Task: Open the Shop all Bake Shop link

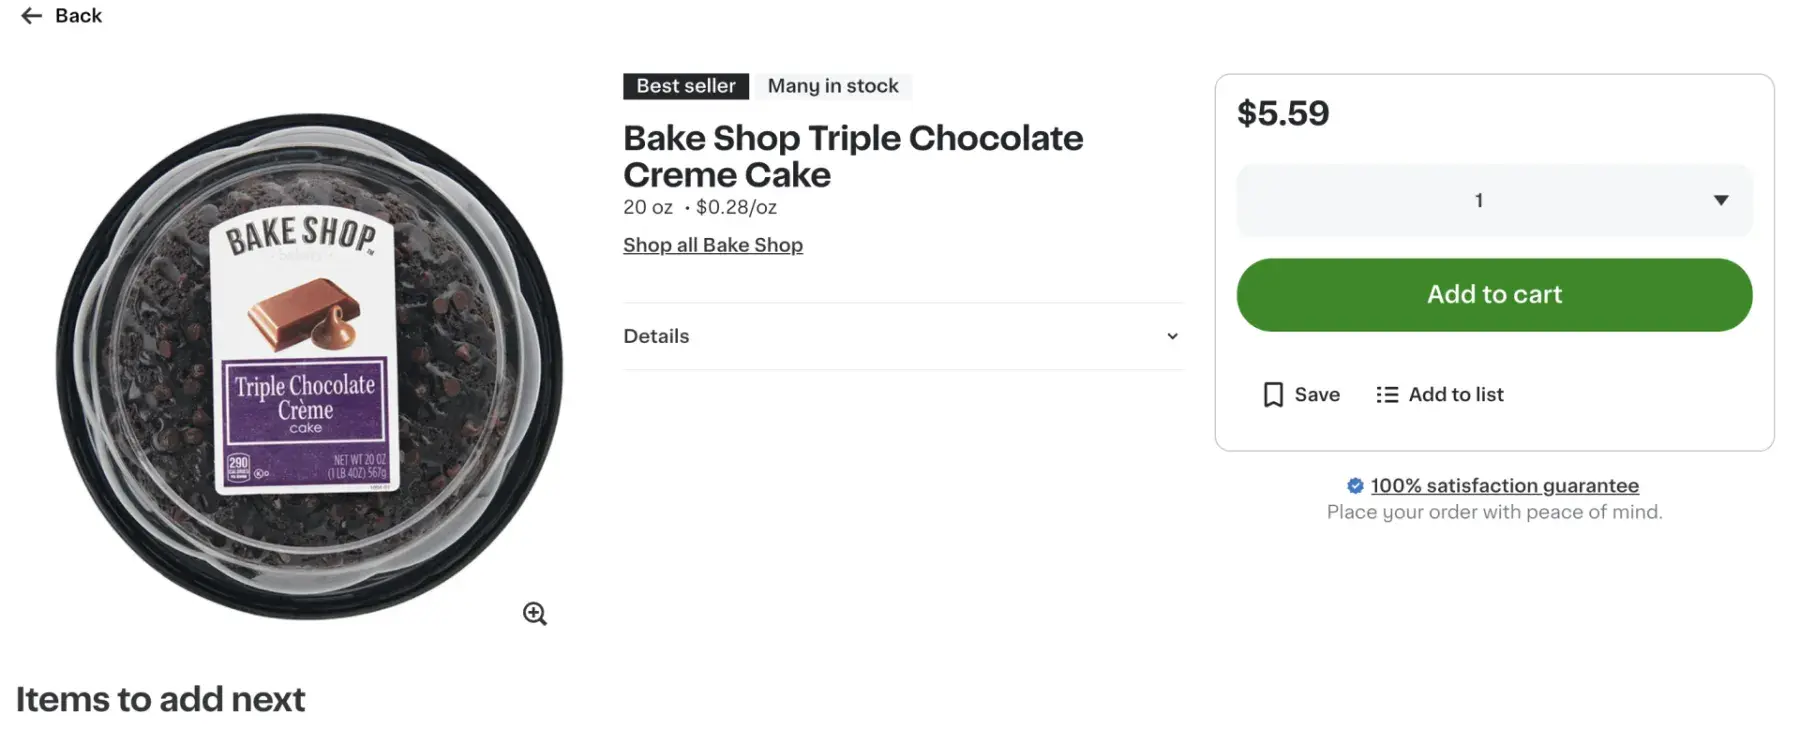Action: (x=712, y=245)
